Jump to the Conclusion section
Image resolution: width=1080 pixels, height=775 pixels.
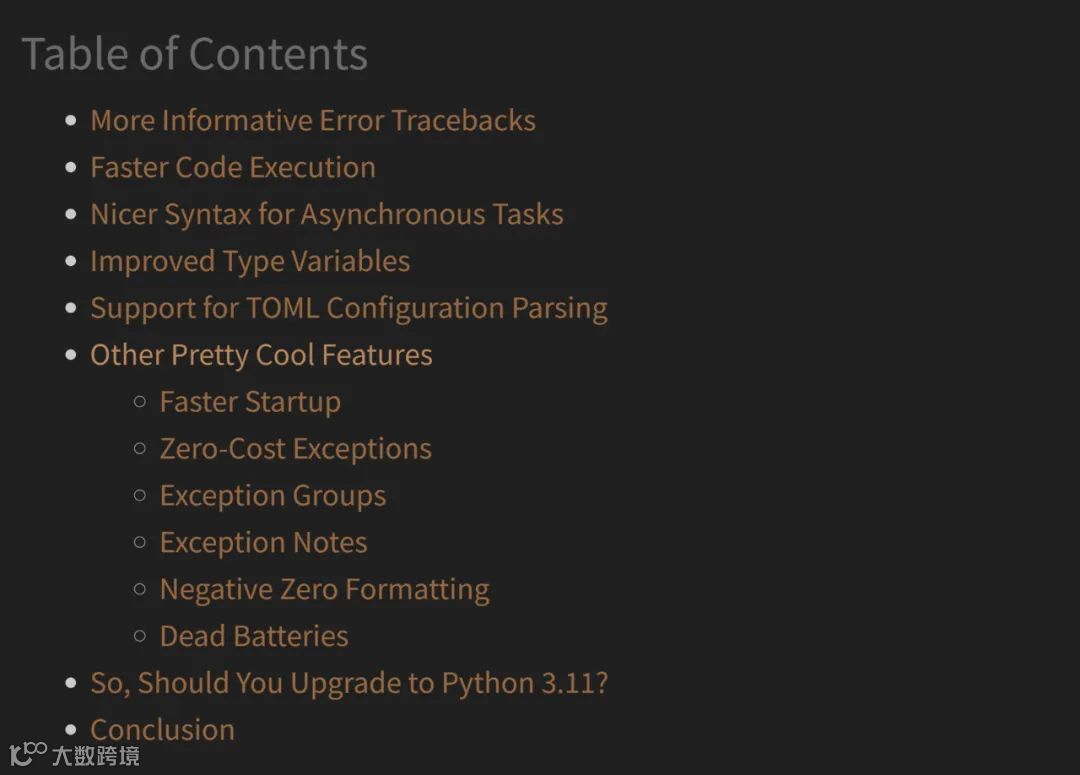tap(162, 730)
